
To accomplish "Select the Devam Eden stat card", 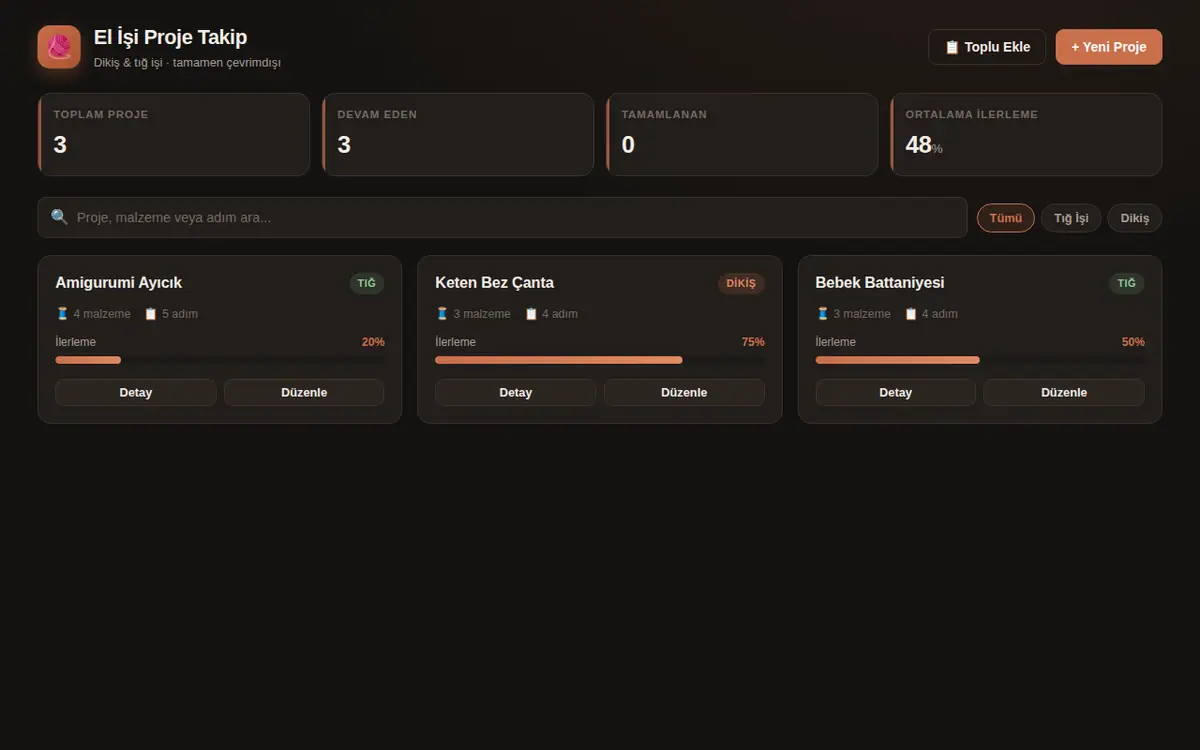I will pos(458,135).
